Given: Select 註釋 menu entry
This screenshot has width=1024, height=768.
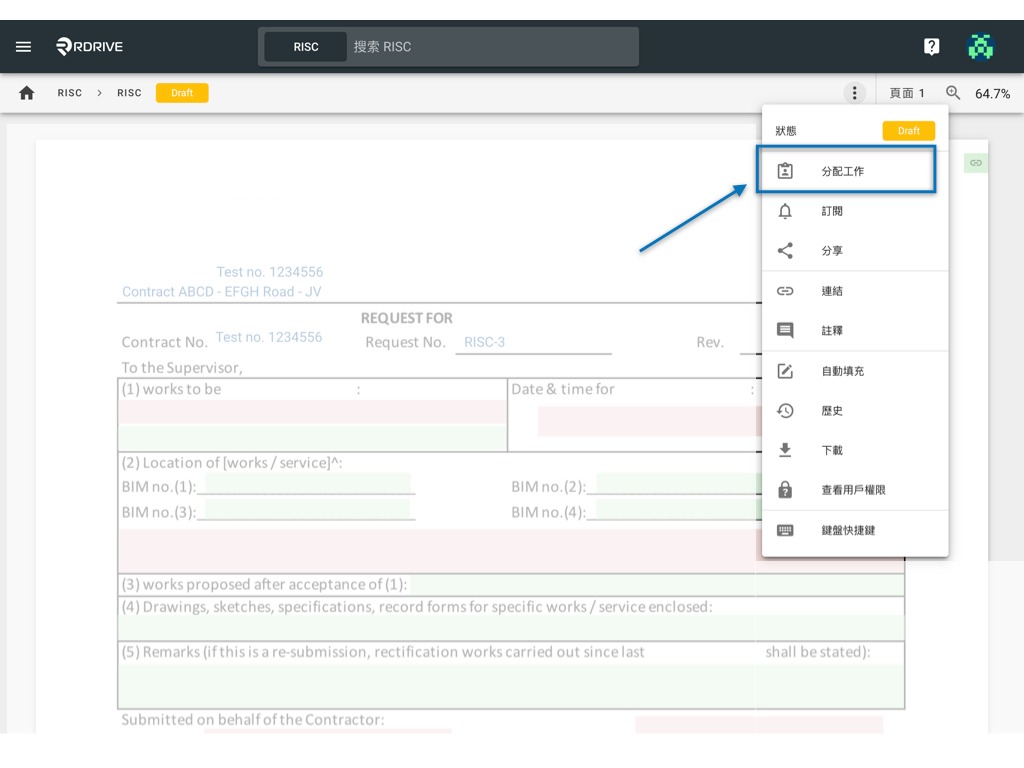Looking at the screenshot, I should click(x=855, y=330).
